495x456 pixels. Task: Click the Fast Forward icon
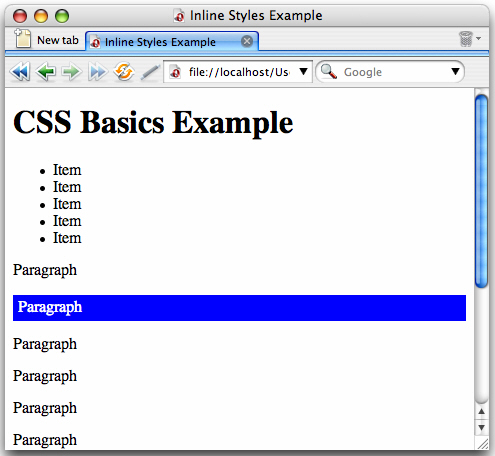(97, 72)
